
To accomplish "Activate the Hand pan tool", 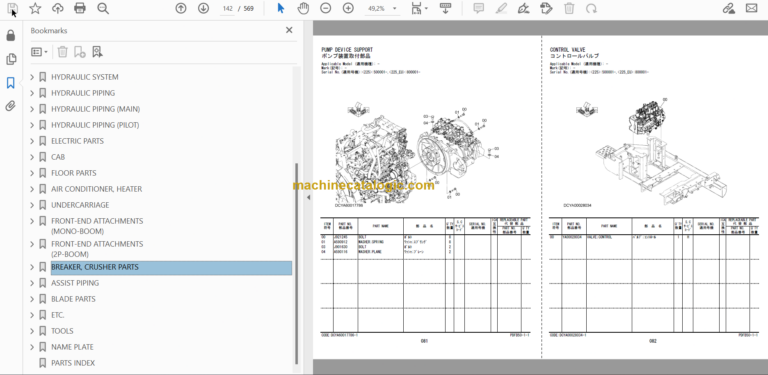I will point(303,8).
